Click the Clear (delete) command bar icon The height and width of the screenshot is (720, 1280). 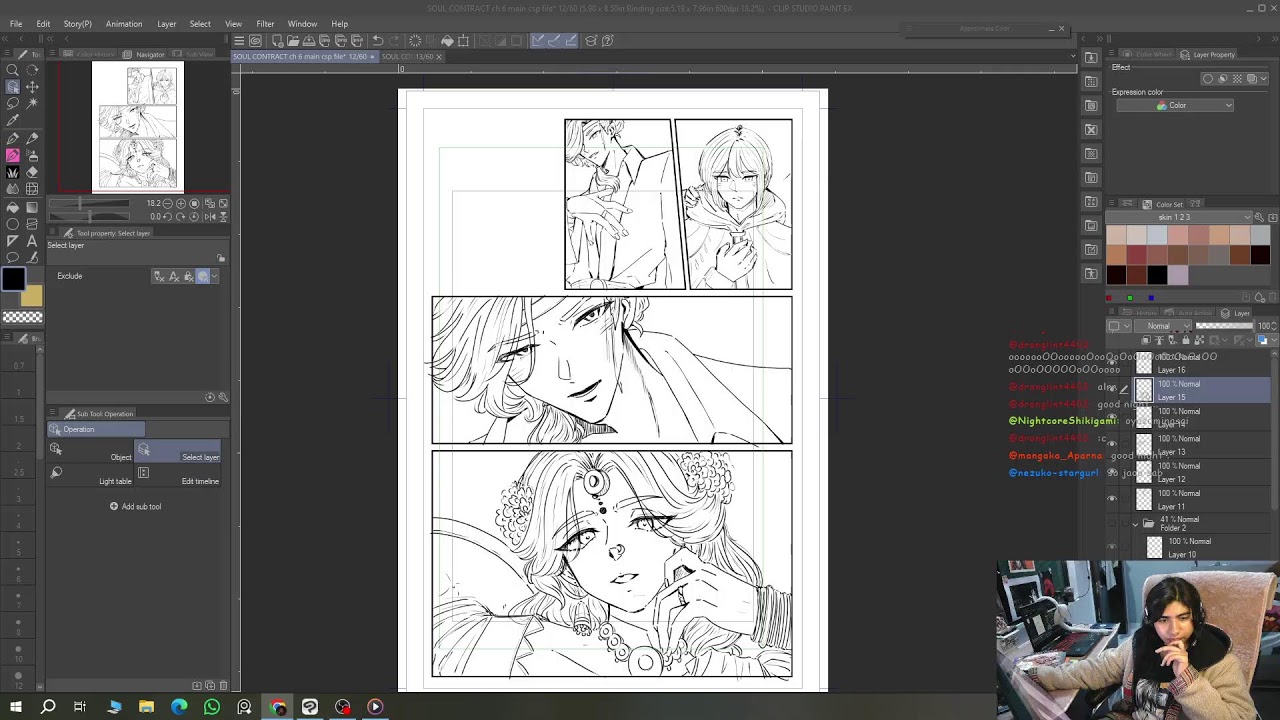tap(415, 41)
